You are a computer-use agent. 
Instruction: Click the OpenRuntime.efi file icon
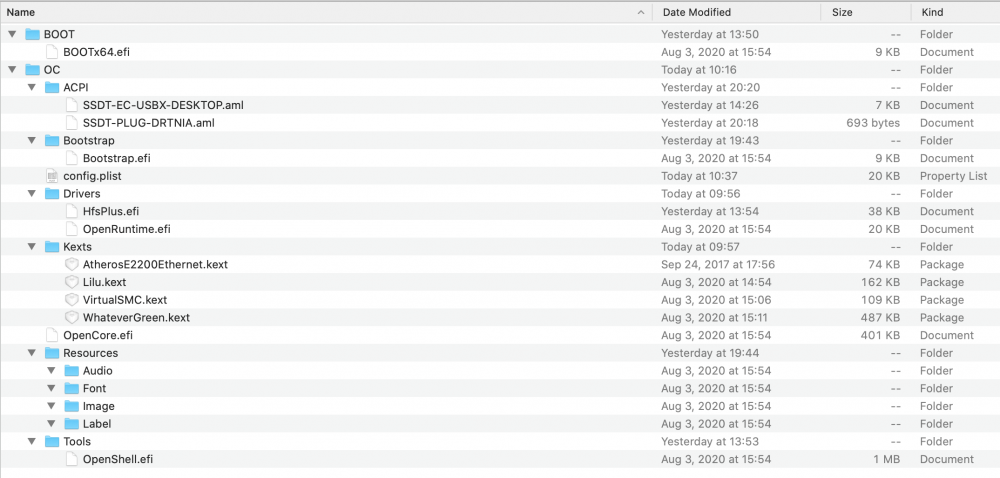[71, 229]
